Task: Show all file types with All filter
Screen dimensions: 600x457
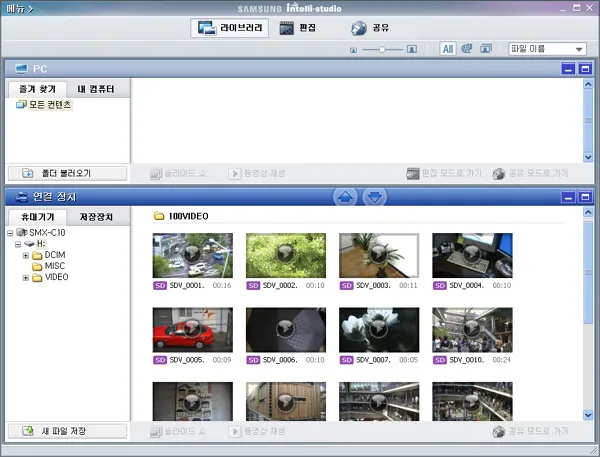Action: click(448, 48)
